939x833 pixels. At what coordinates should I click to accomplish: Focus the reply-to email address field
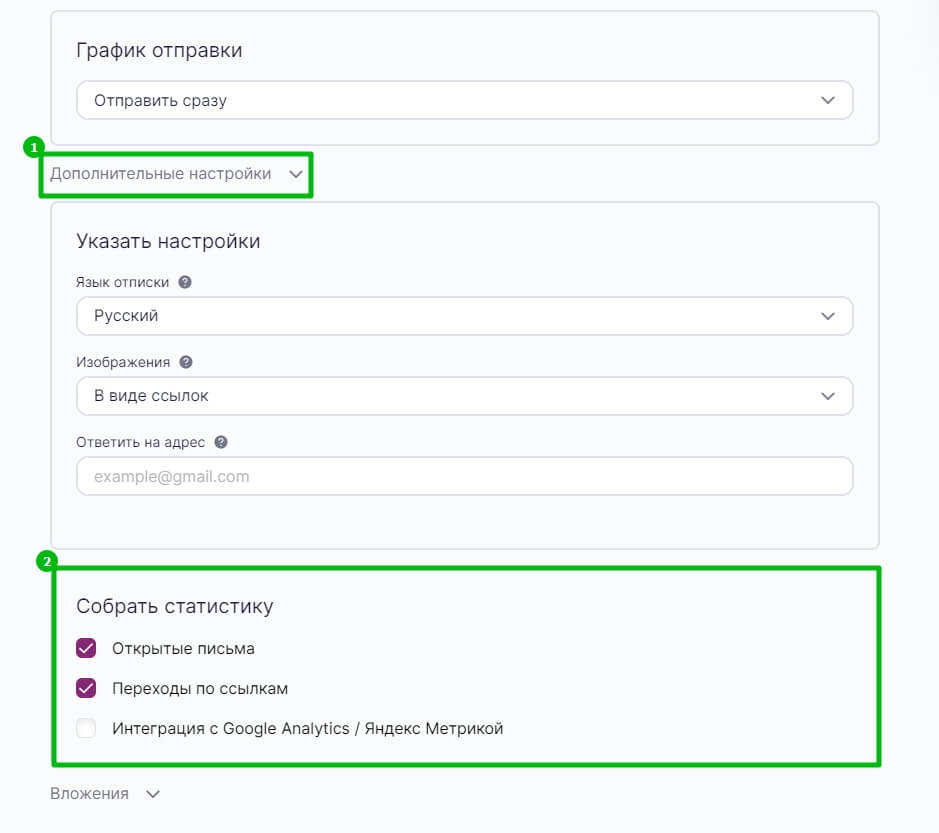coord(465,476)
